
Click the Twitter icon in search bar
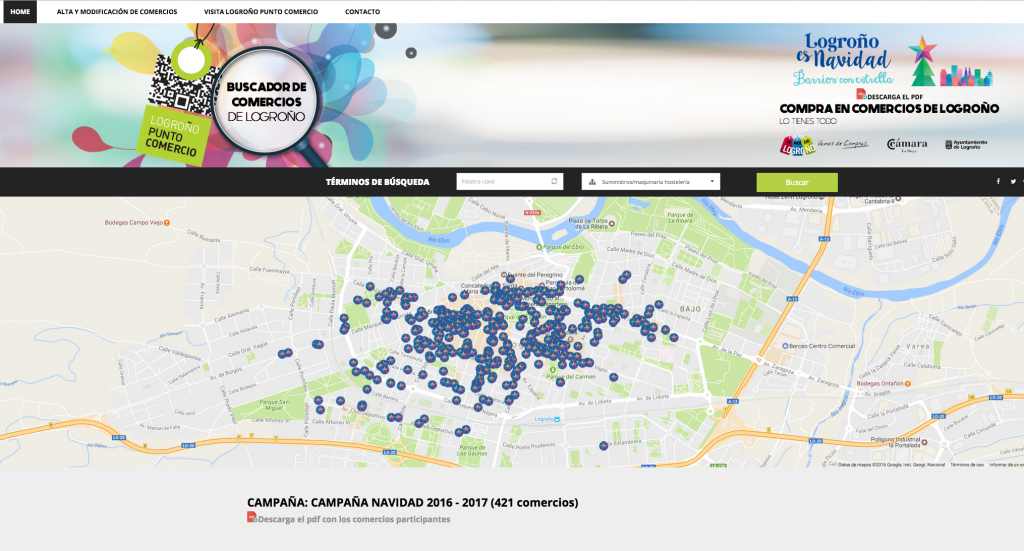[1013, 181]
